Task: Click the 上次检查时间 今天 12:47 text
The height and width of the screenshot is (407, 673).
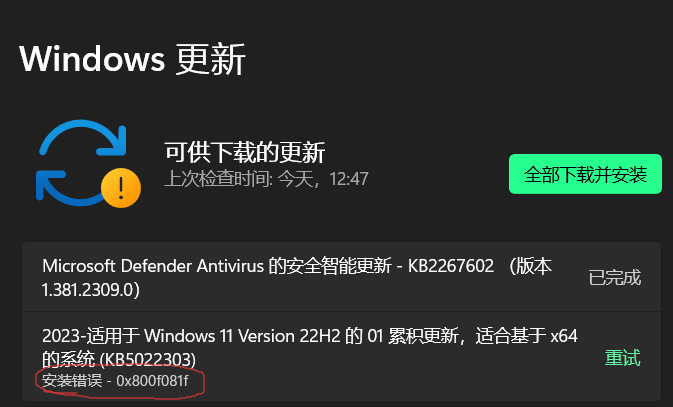Action: tap(266, 179)
